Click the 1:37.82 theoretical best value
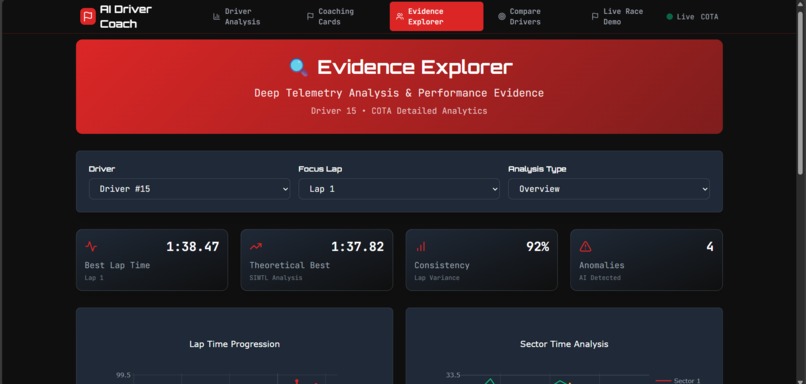The image size is (806, 384). [357, 247]
